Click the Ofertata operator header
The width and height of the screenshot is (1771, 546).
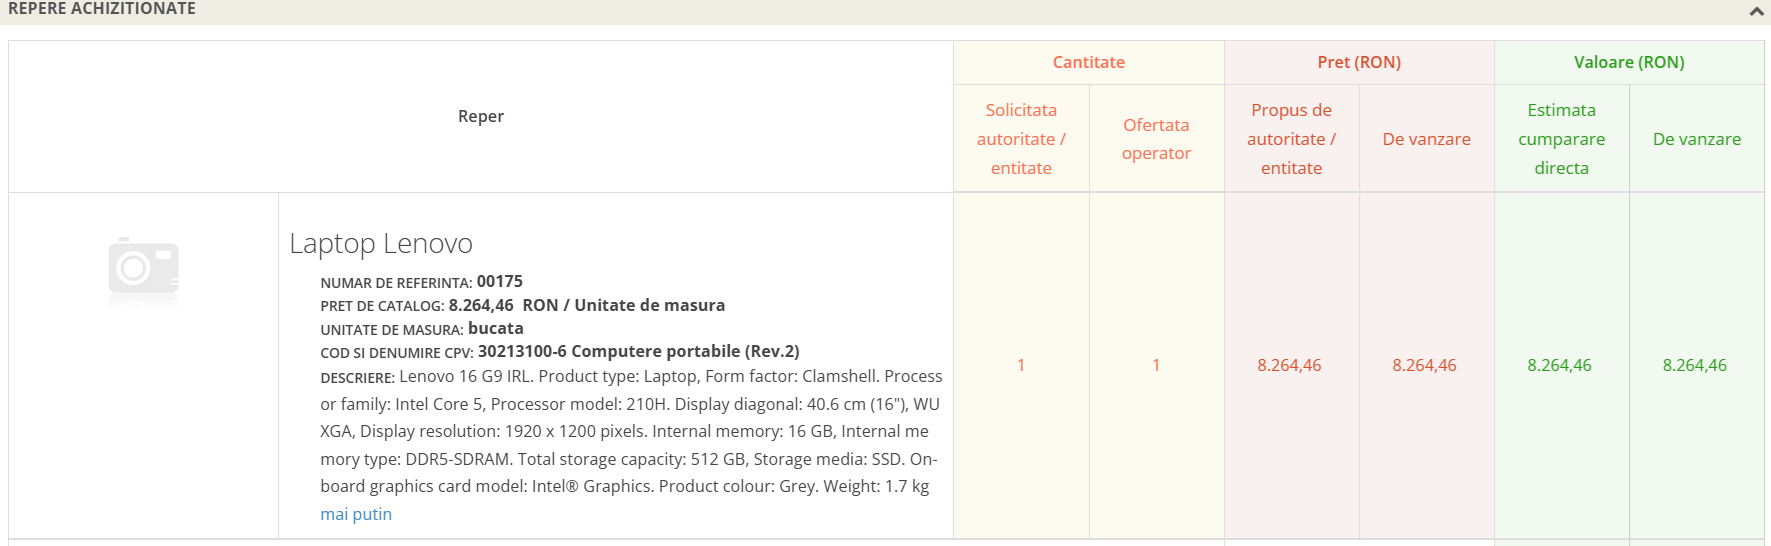pos(1156,139)
